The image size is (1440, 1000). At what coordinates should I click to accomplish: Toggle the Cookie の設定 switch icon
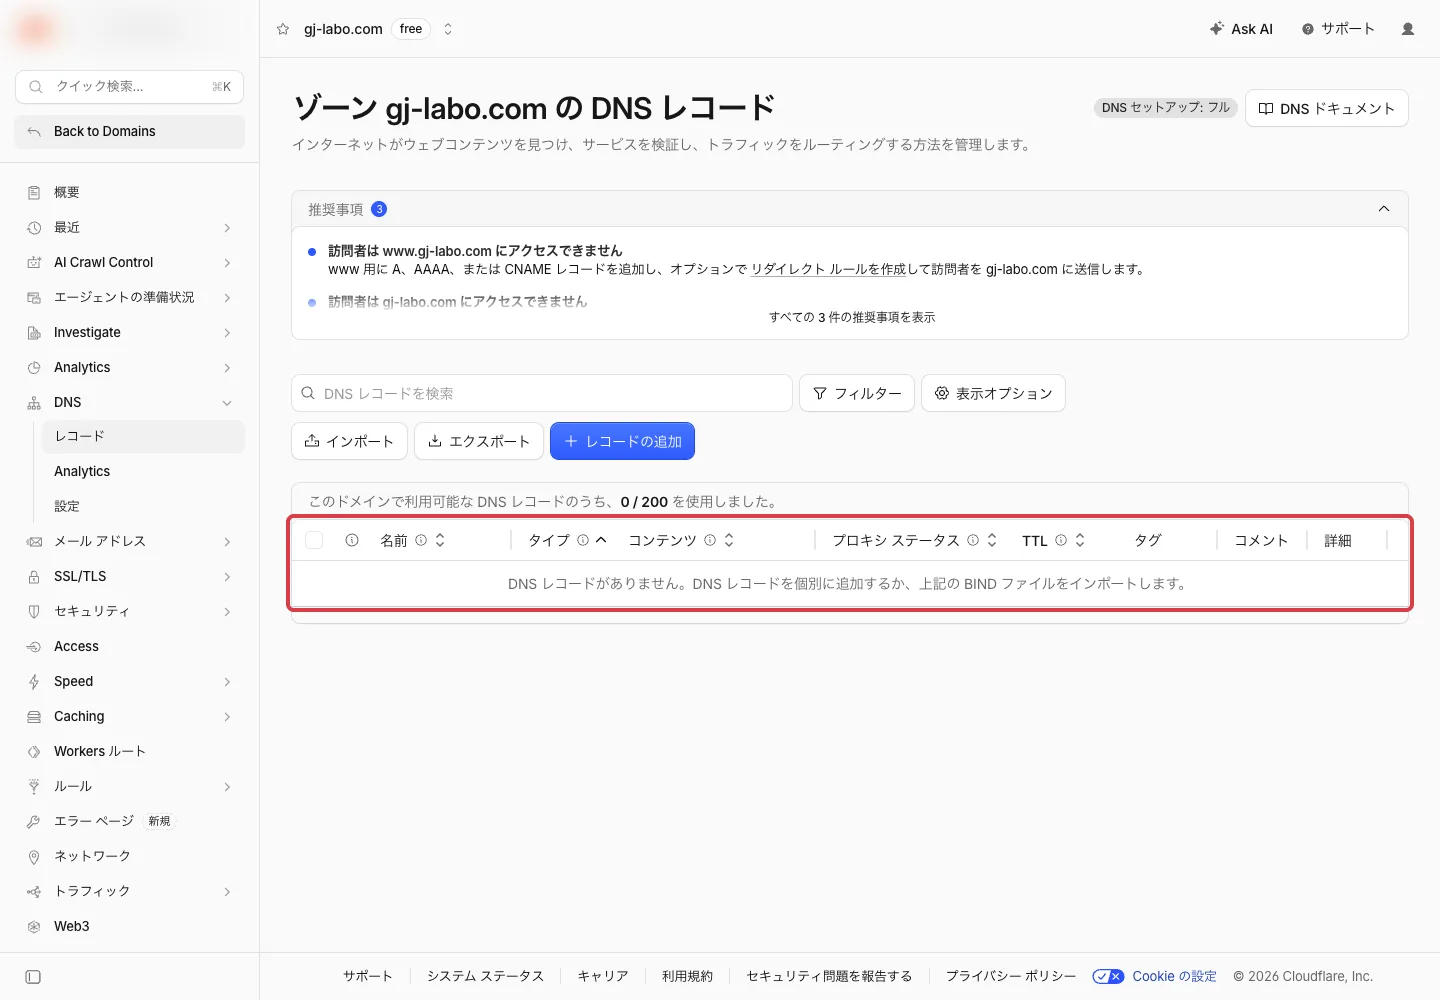point(1108,977)
